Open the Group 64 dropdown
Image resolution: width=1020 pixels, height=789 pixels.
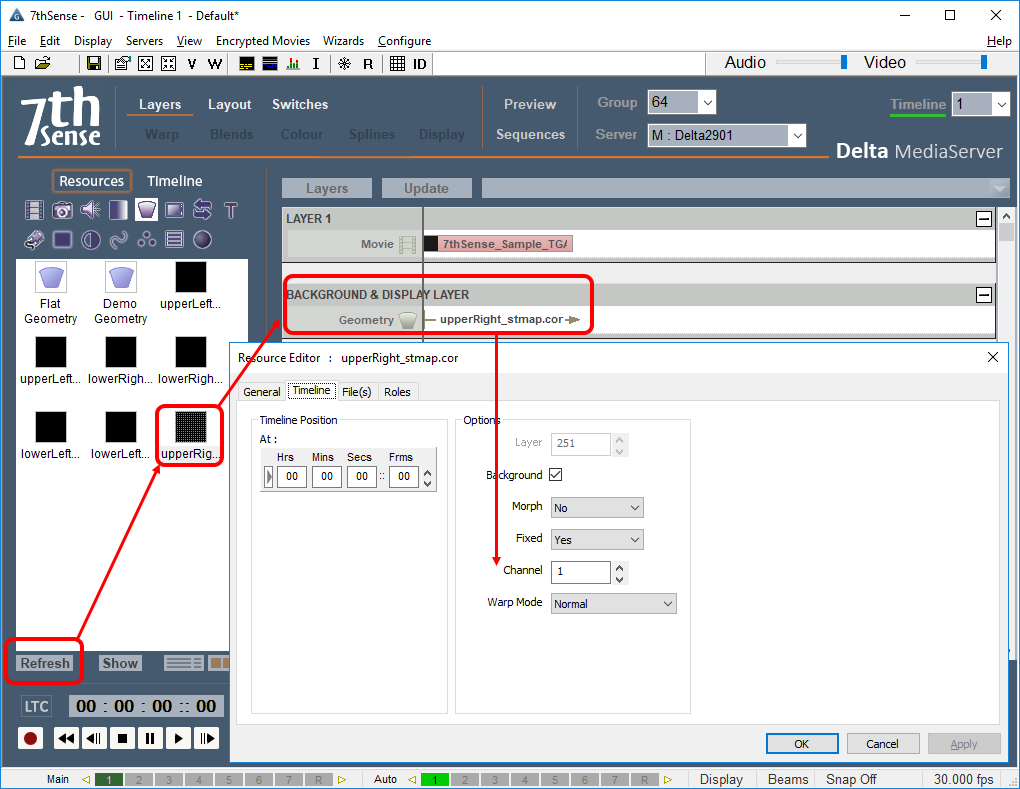708,103
